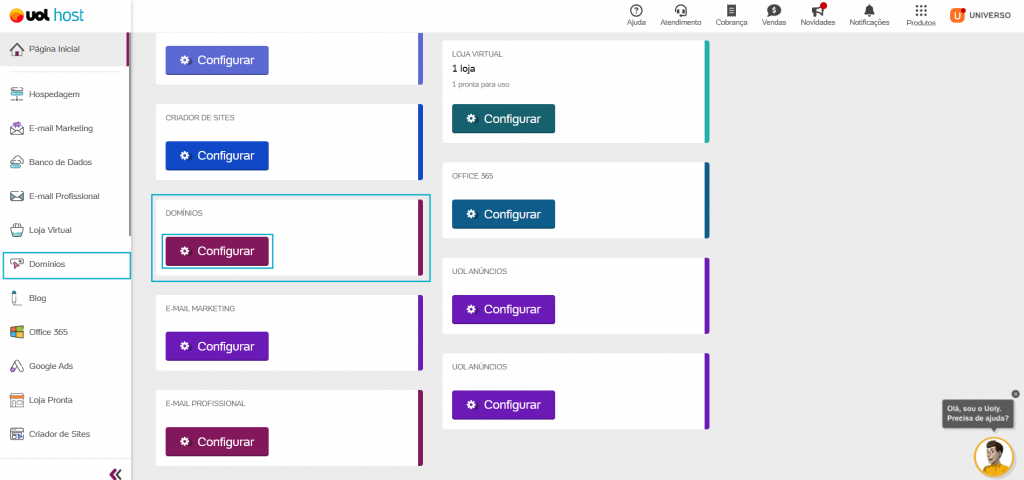Image resolution: width=1024 pixels, height=480 pixels.
Task: Go to Página Inicial in sidebar
Action: [x=64, y=49]
